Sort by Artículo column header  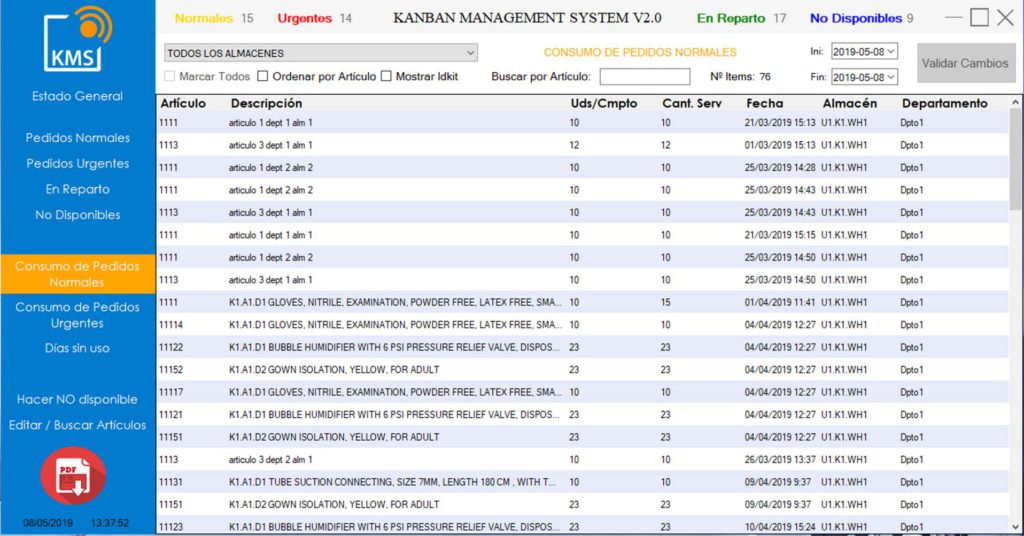[183, 103]
